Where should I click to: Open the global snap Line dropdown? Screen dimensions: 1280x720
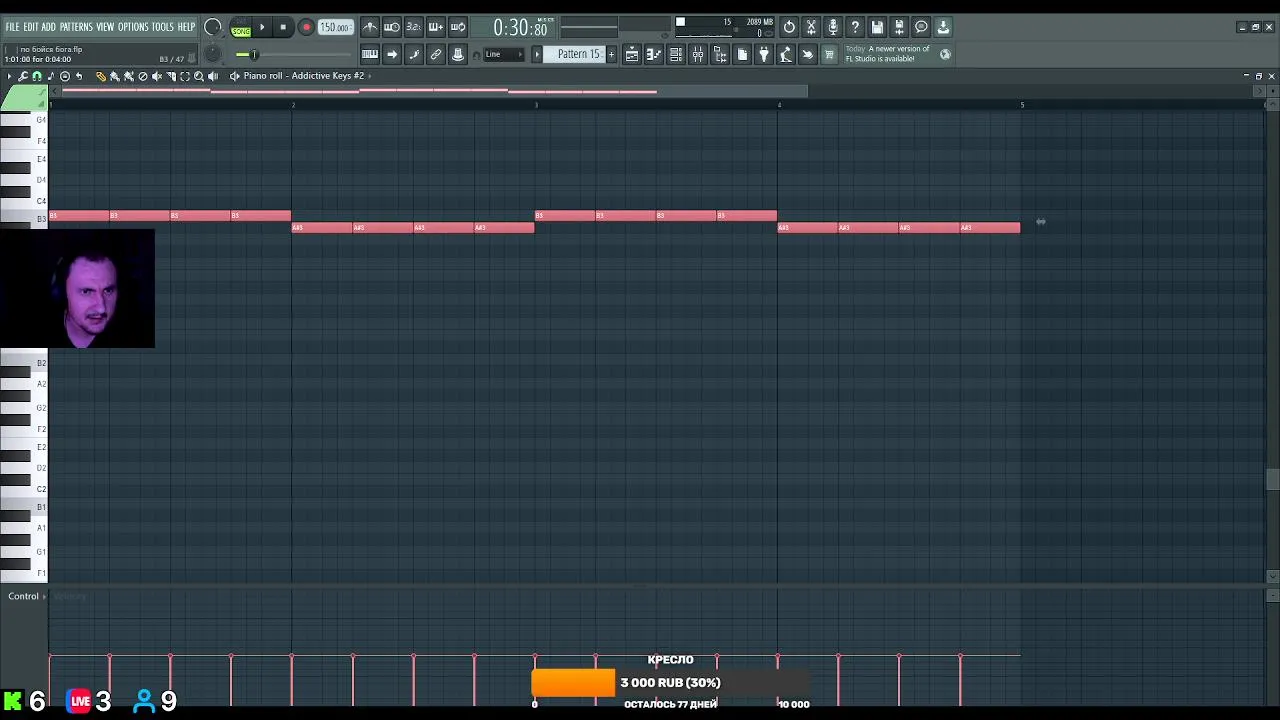click(504, 54)
